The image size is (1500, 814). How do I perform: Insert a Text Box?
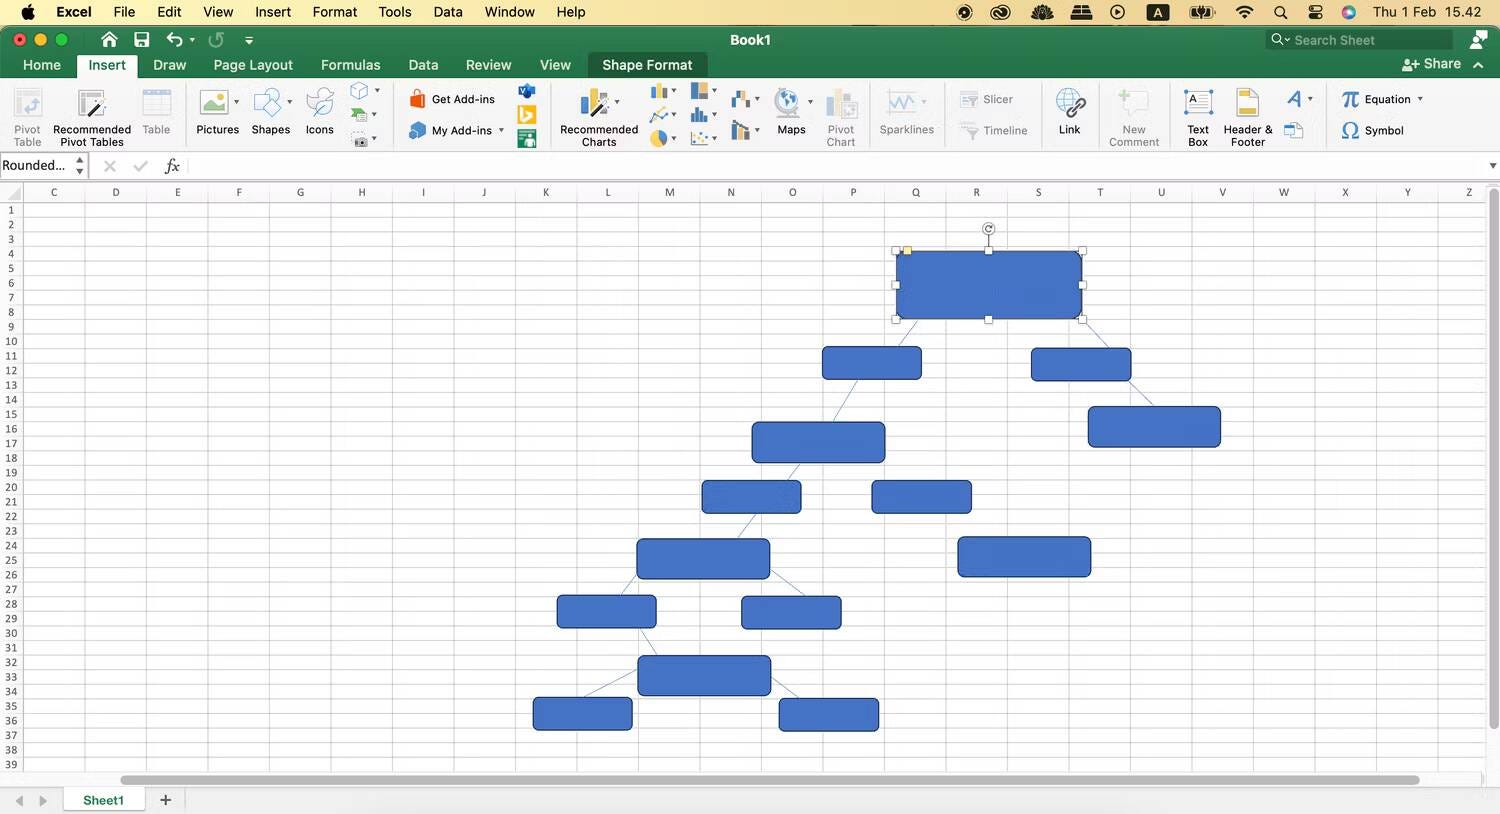click(1197, 115)
